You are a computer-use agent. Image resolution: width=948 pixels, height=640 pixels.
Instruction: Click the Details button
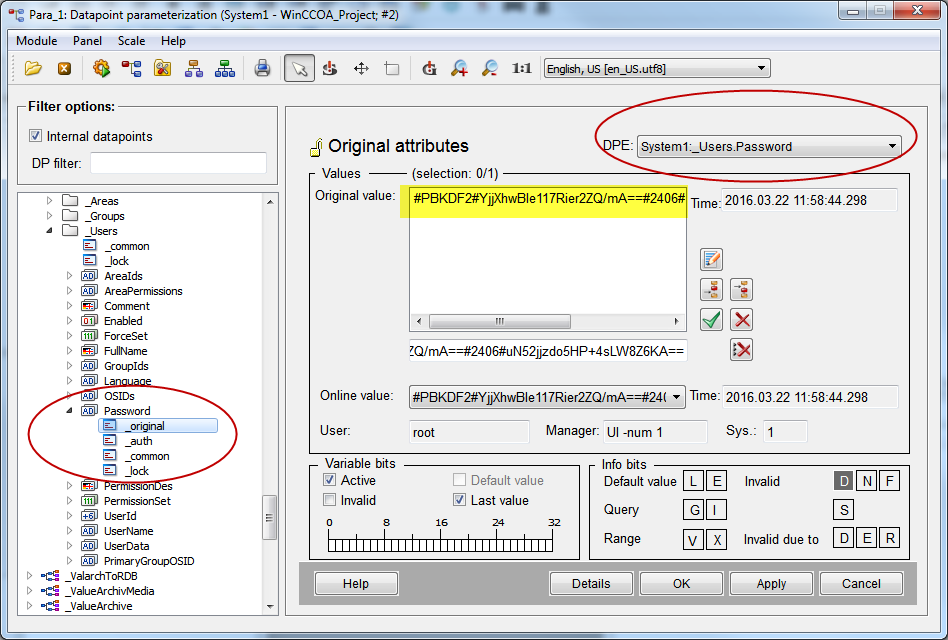[x=591, y=584]
